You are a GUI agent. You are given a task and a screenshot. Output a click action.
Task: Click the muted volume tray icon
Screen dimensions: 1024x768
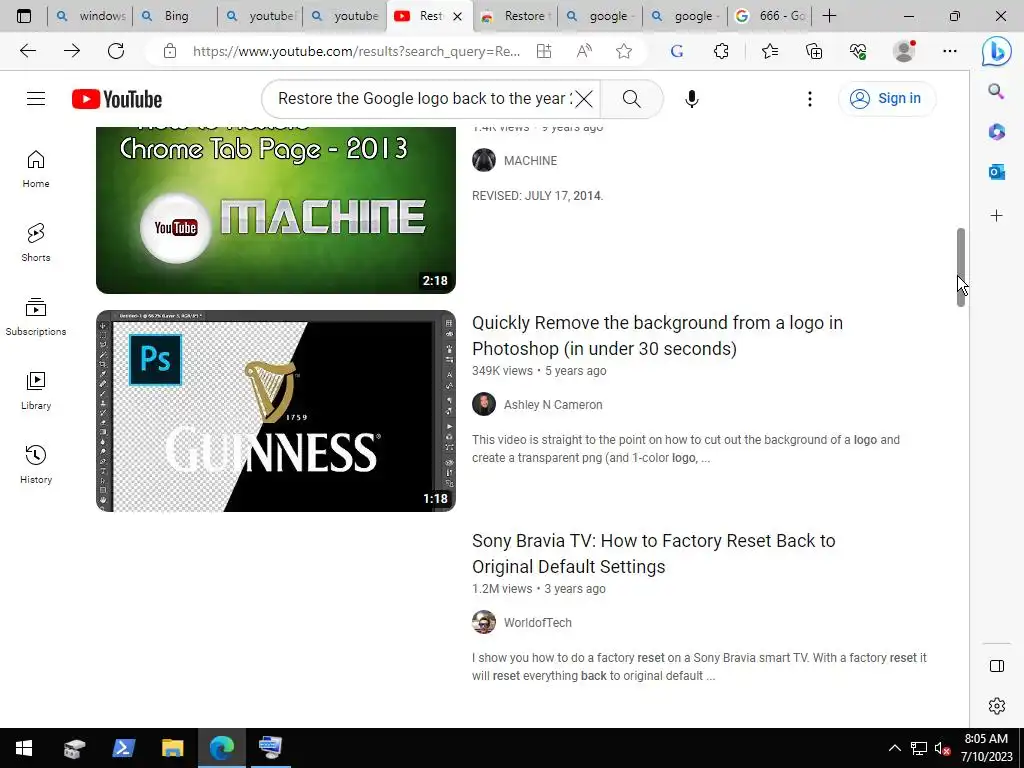[942, 748]
